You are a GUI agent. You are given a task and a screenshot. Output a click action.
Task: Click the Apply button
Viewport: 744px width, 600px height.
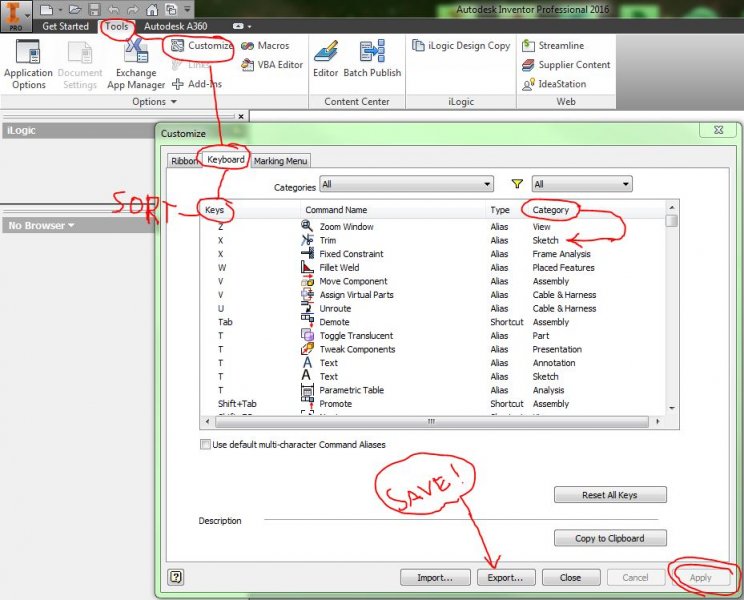coord(700,577)
